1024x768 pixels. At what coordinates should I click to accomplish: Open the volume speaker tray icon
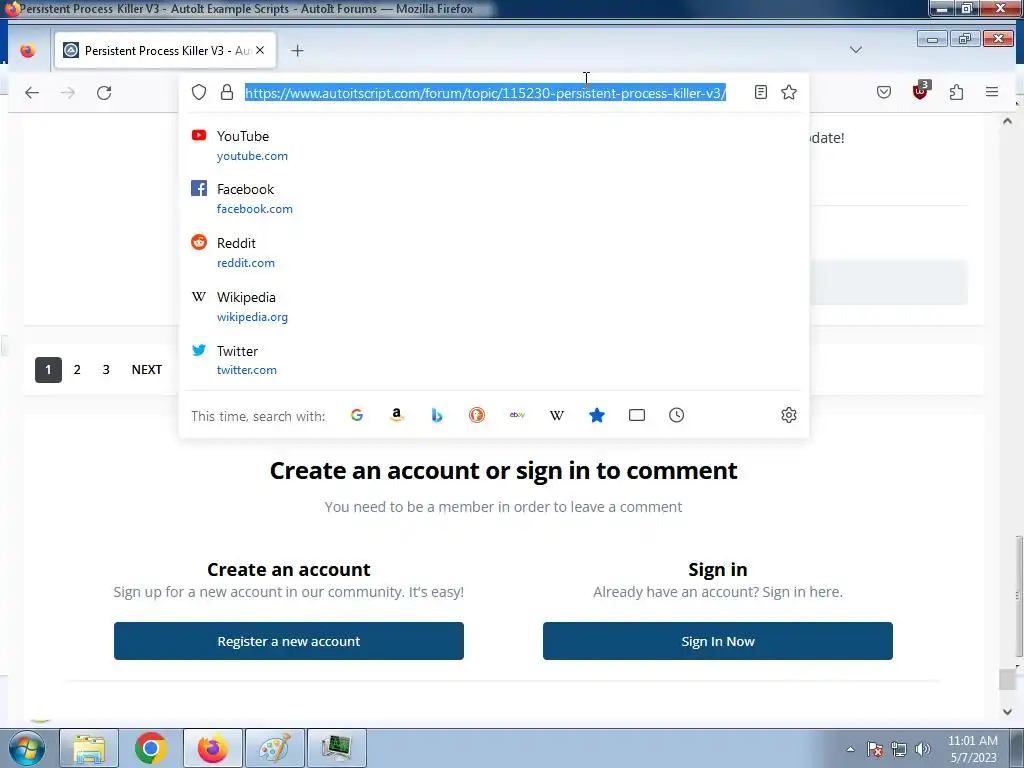[923, 749]
